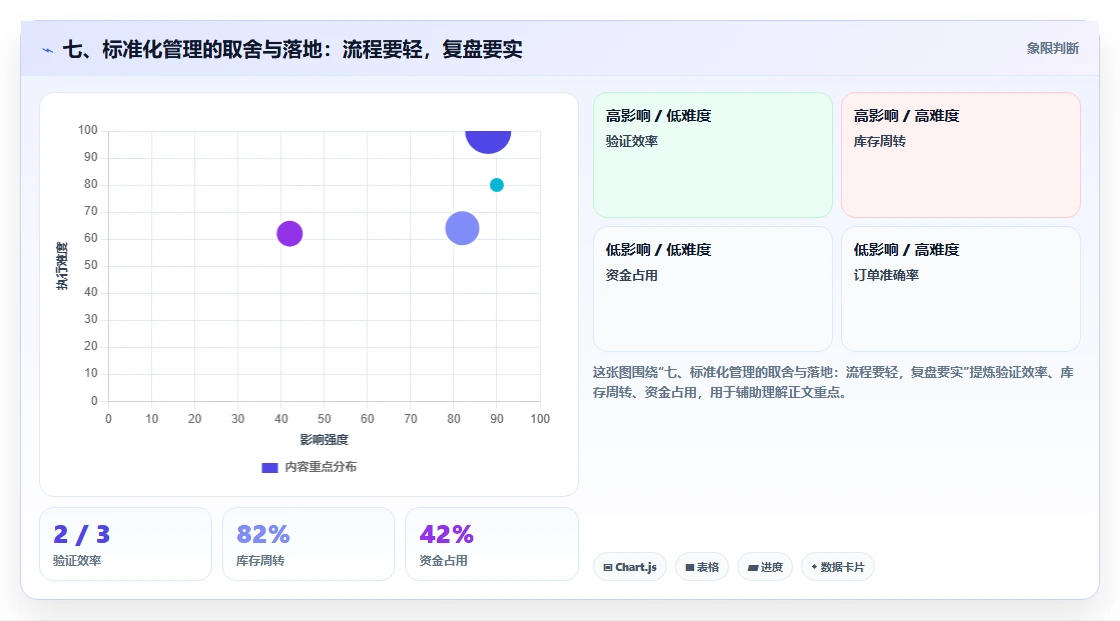This screenshot has width=1120, height=621.
Task: Click the 42% stat value
Action: tap(446, 535)
